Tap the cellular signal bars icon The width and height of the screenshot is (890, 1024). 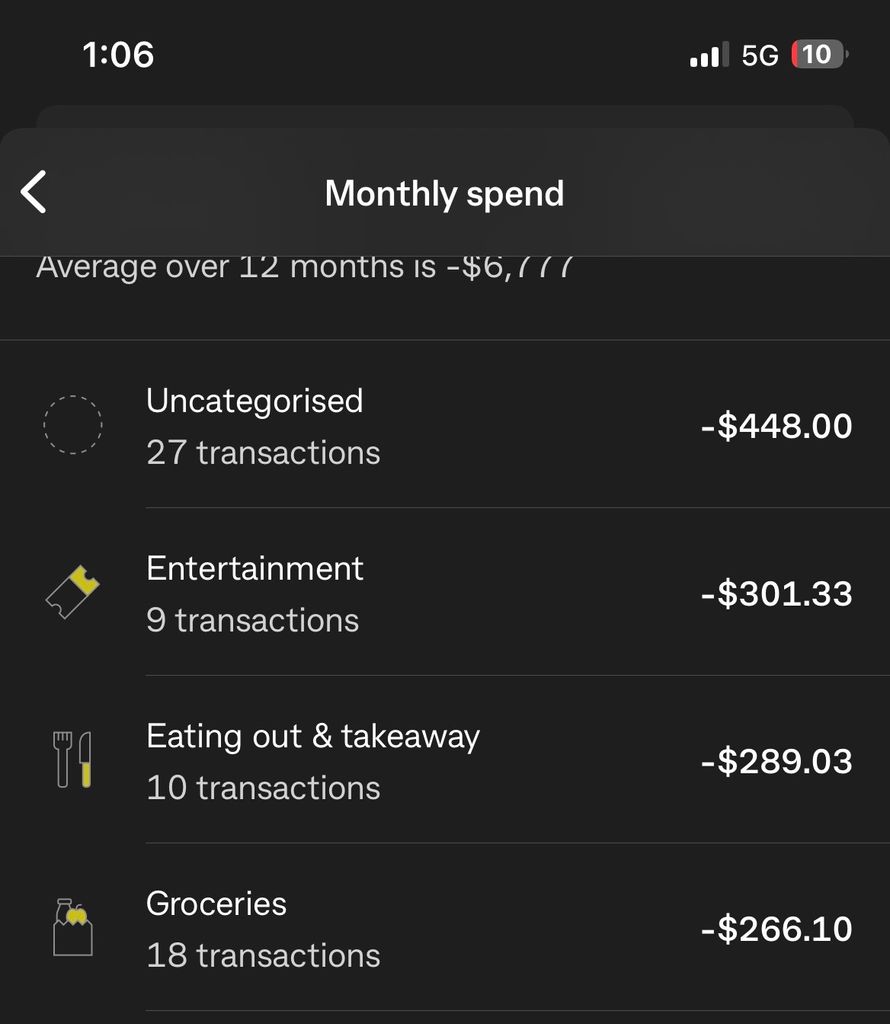(709, 55)
